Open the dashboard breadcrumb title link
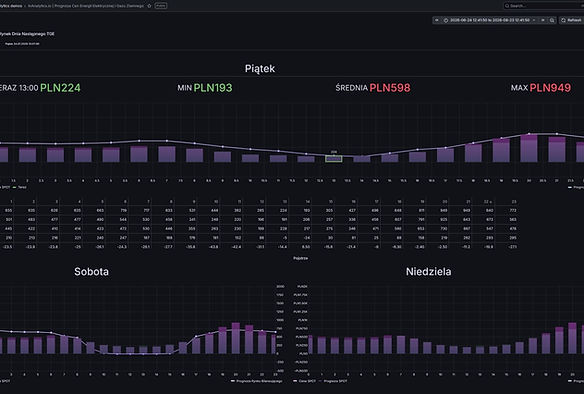 (86, 6)
